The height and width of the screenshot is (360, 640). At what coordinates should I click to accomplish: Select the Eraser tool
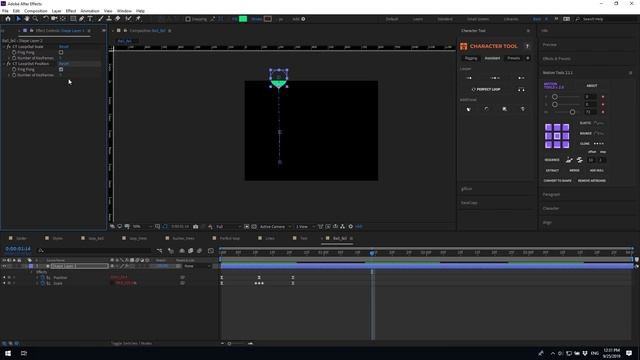pos(118,19)
